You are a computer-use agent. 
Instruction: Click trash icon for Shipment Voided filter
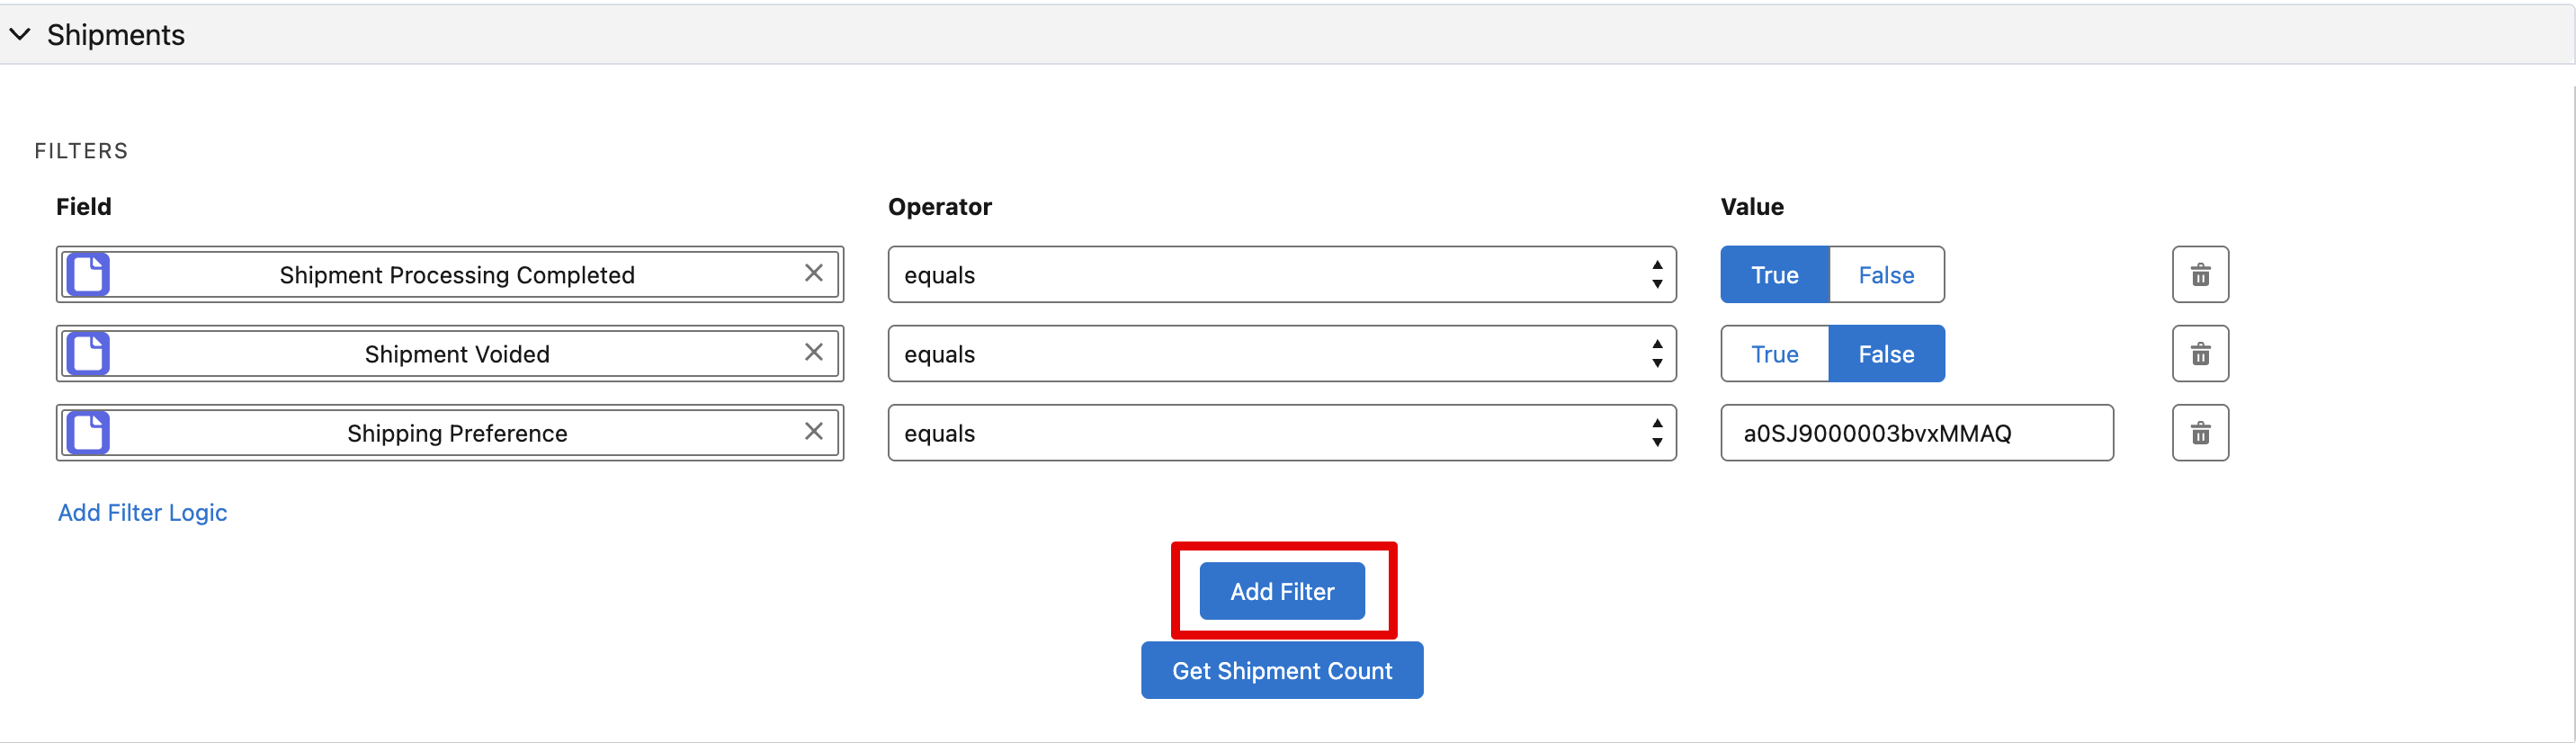(x=2200, y=353)
